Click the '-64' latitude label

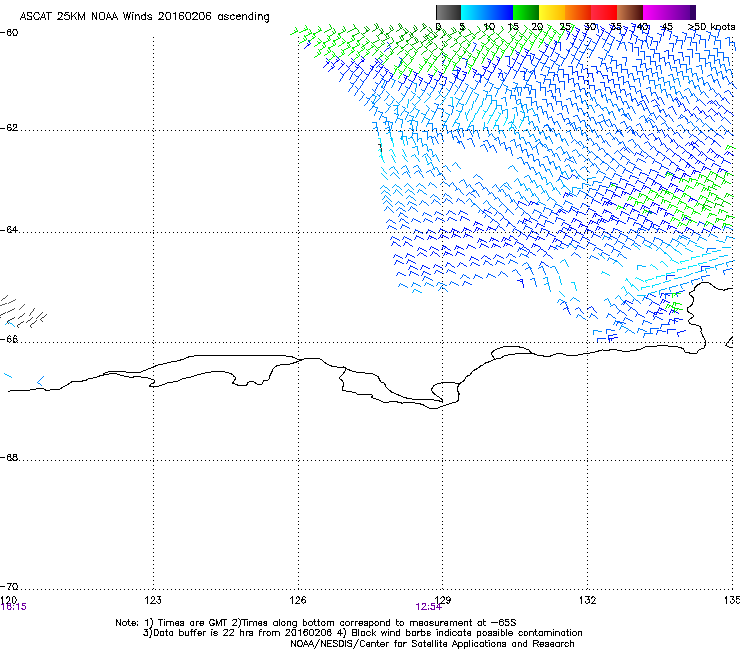[x=9, y=229]
